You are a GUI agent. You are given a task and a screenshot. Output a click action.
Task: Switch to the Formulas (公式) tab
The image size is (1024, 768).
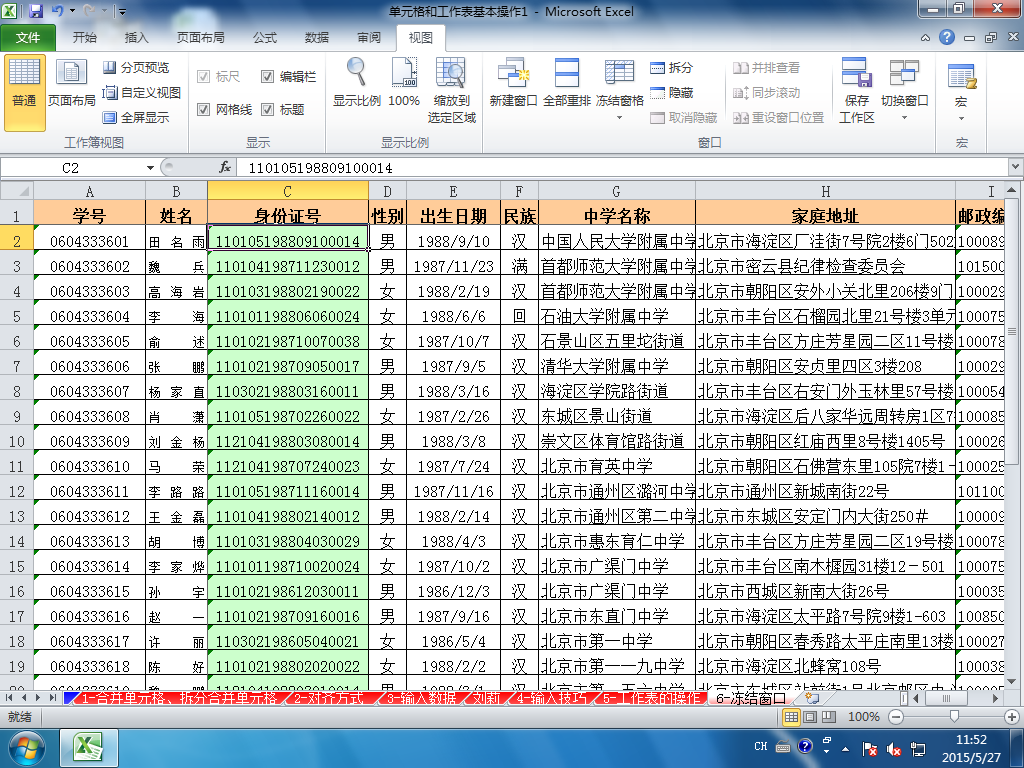tap(264, 38)
